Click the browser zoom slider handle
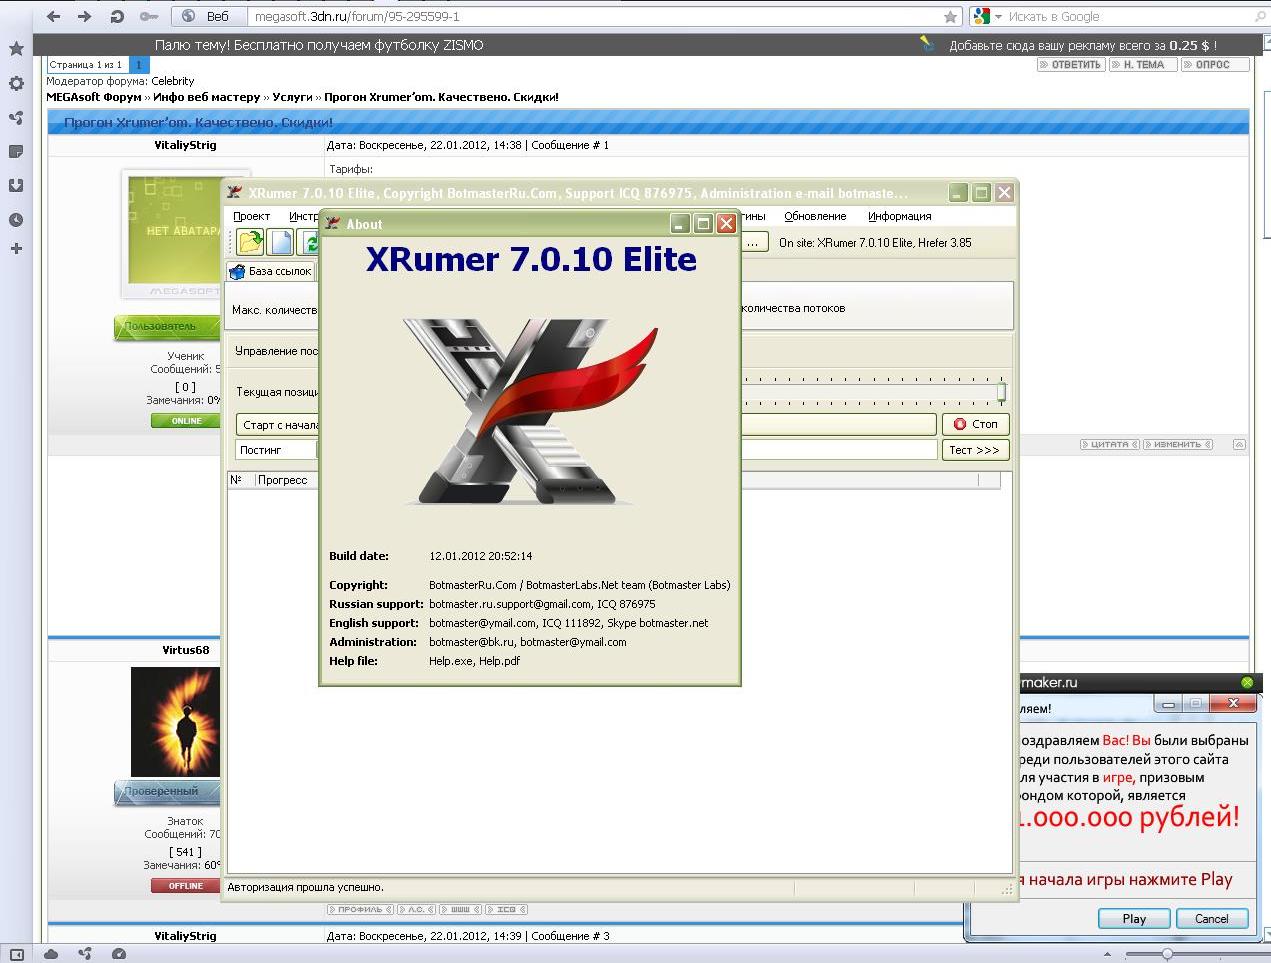The image size is (1271, 963). (1167, 954)
